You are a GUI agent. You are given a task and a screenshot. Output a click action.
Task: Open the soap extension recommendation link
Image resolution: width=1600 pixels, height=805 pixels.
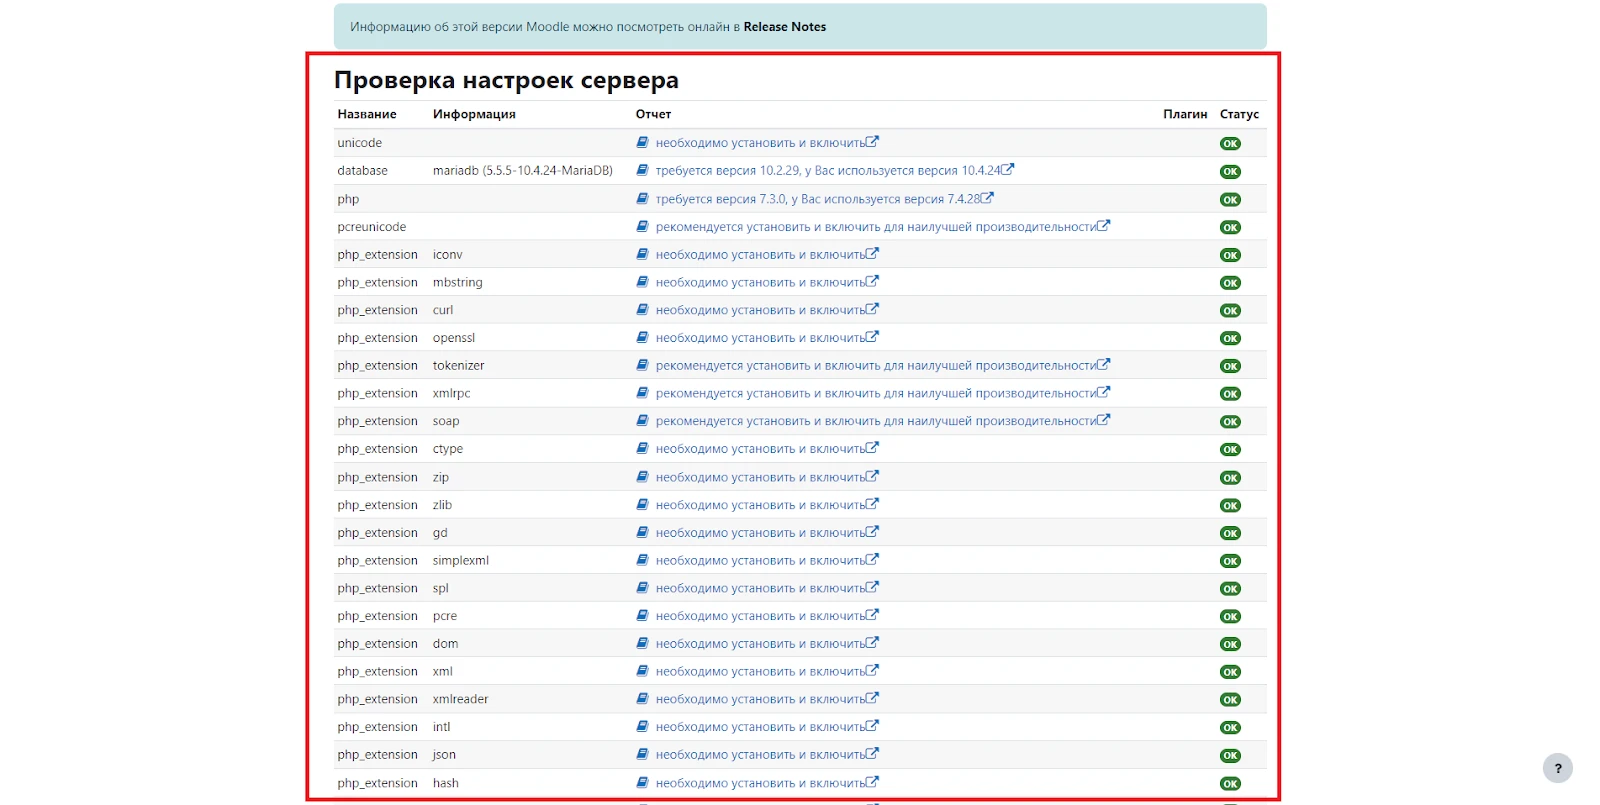pos(875,422)
